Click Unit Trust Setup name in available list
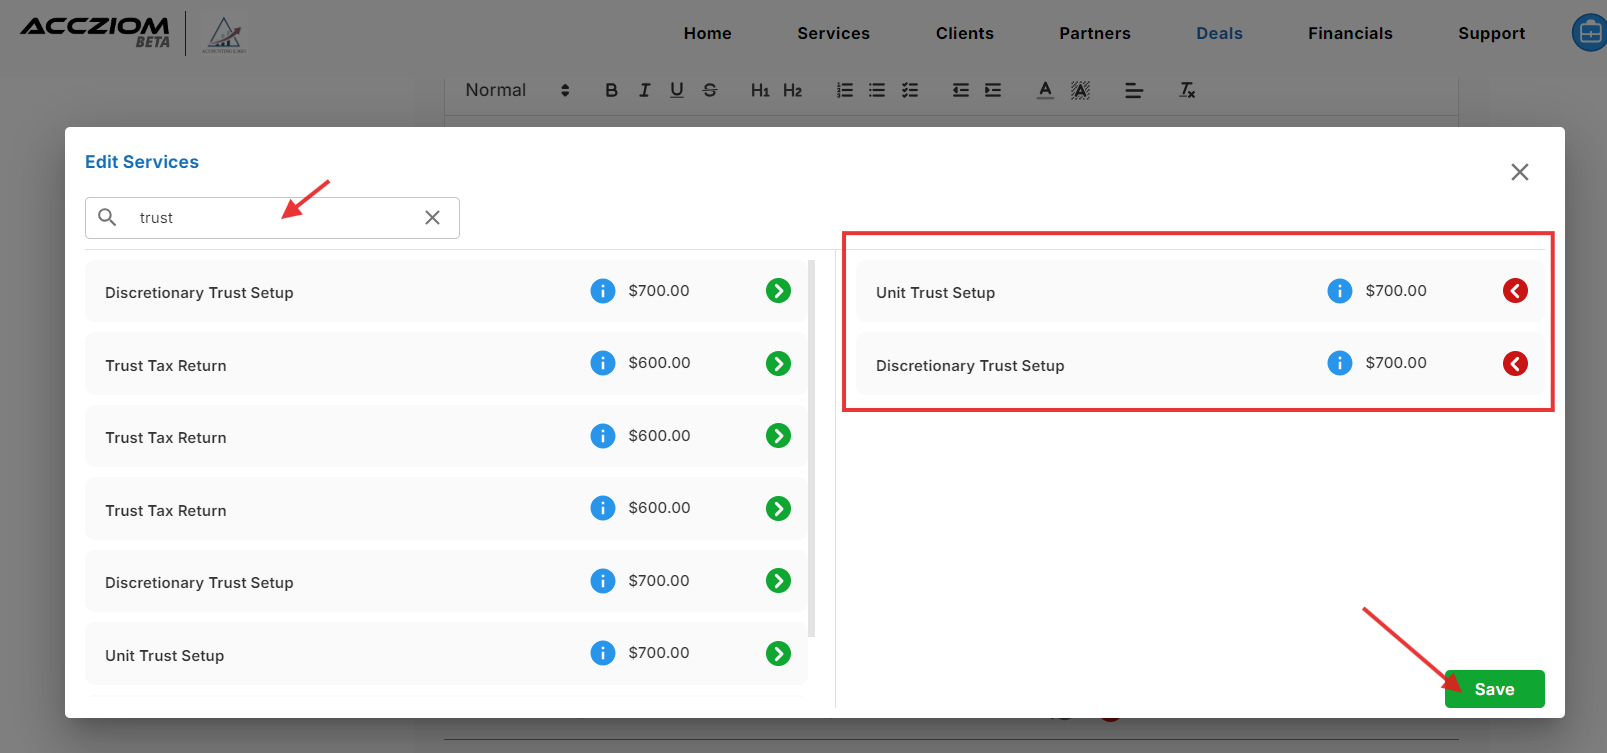 point(164,656)
